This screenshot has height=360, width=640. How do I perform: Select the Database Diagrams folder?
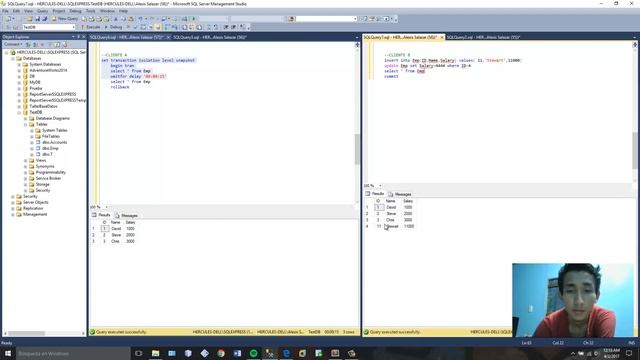coord(52,118)
